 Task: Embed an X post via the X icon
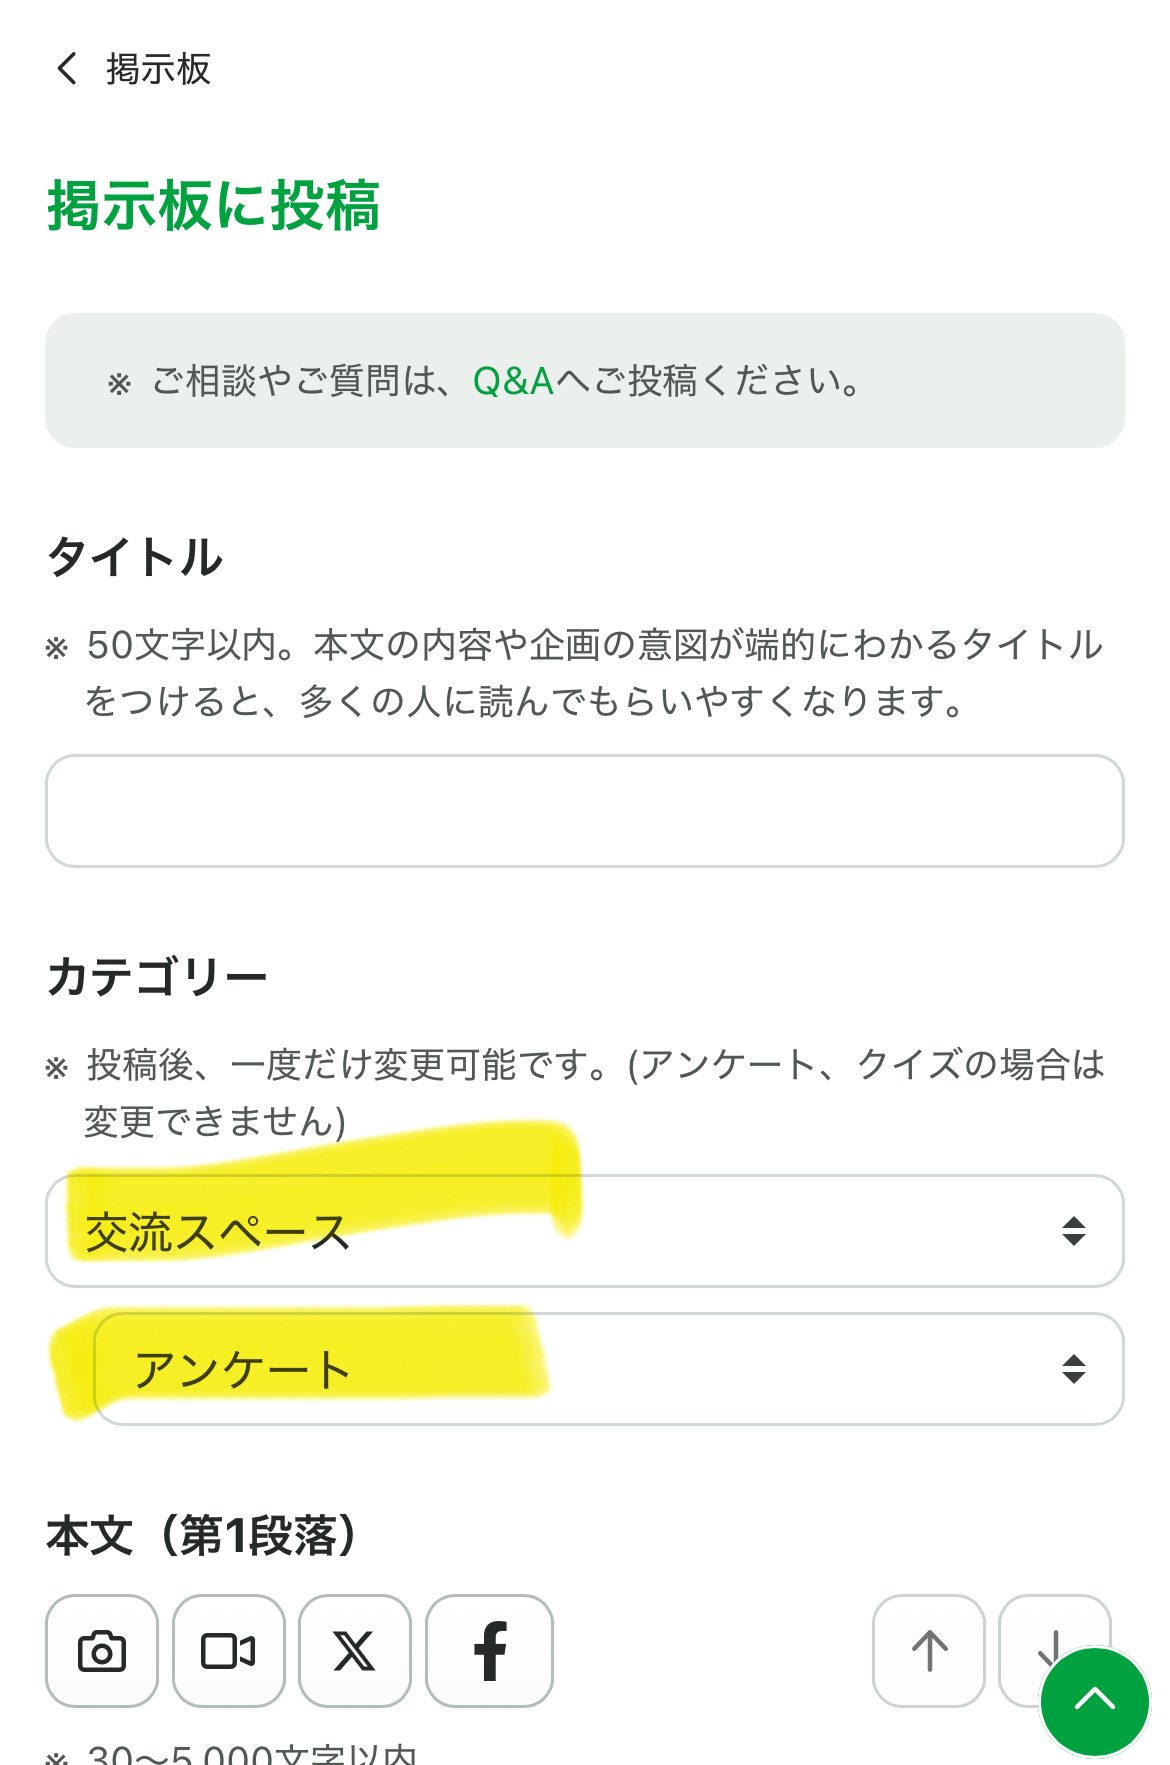tap(354, 1651)
